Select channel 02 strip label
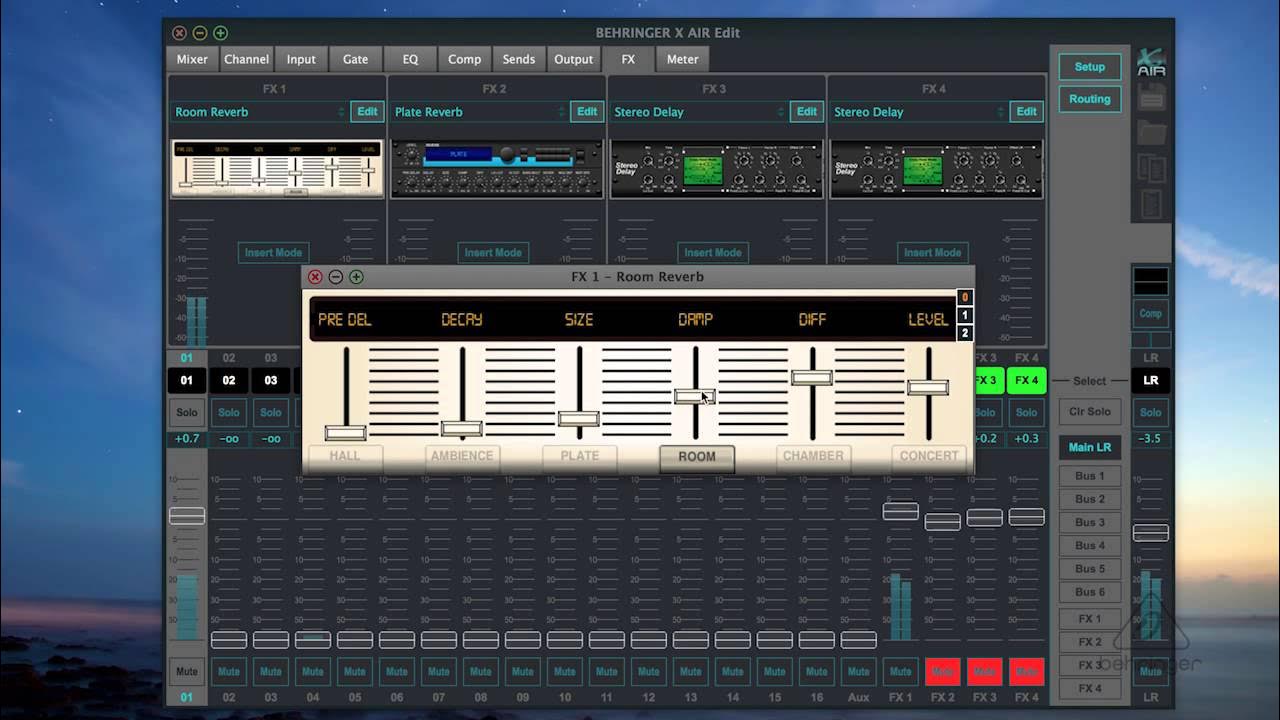Viewport: 1280px width, 720px height. (228, 380)
